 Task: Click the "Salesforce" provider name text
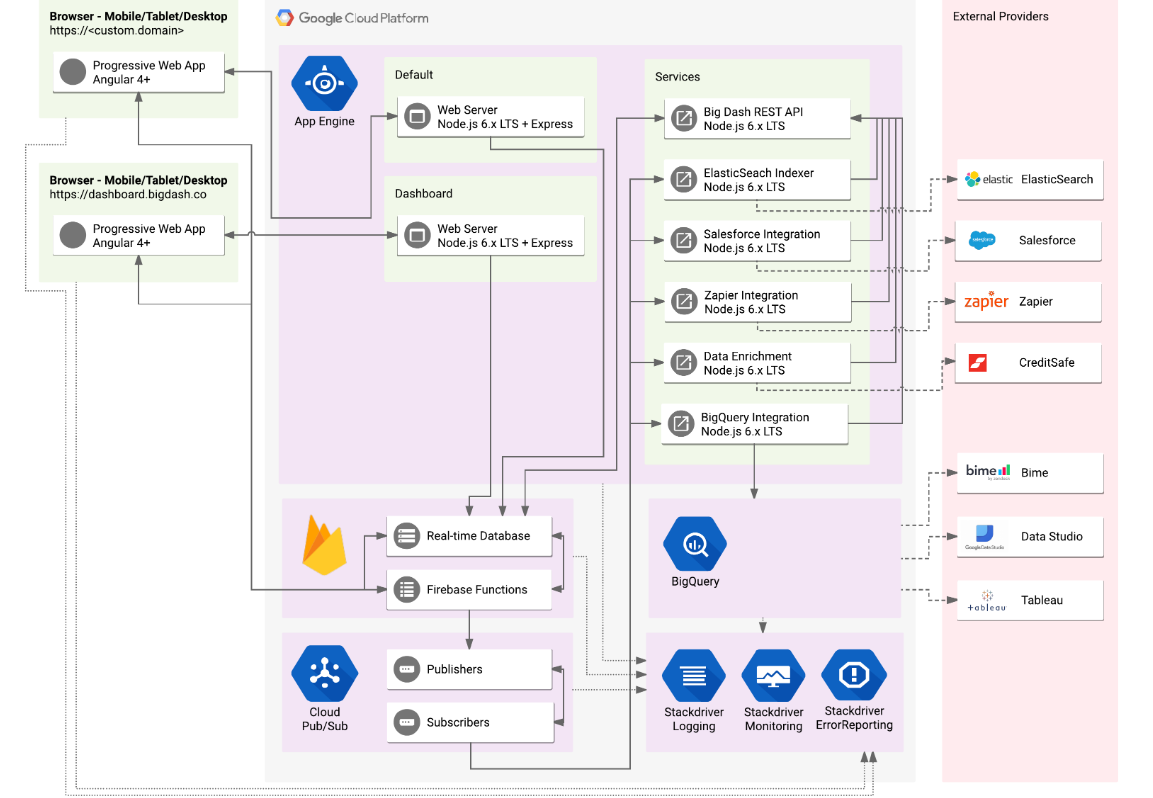(x=1046, y=240)
